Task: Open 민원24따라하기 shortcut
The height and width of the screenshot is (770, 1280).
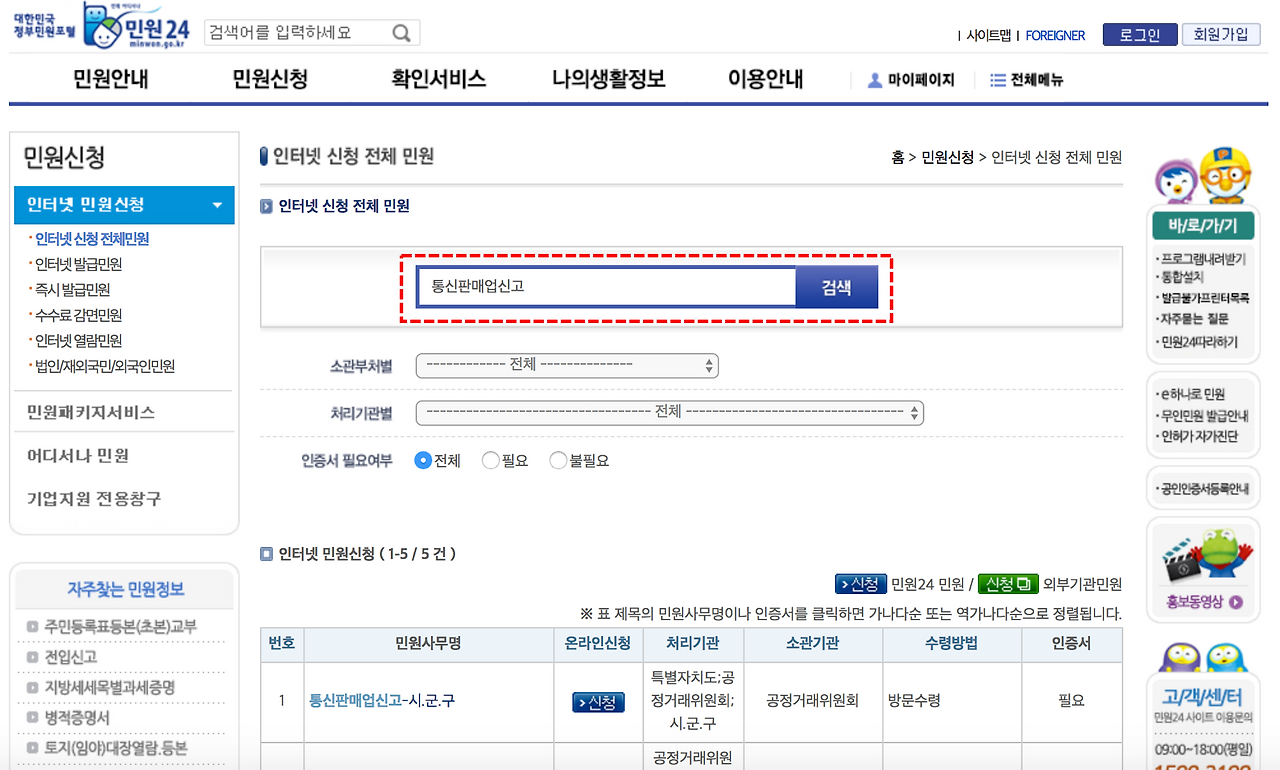Action: coord(1199,341)
